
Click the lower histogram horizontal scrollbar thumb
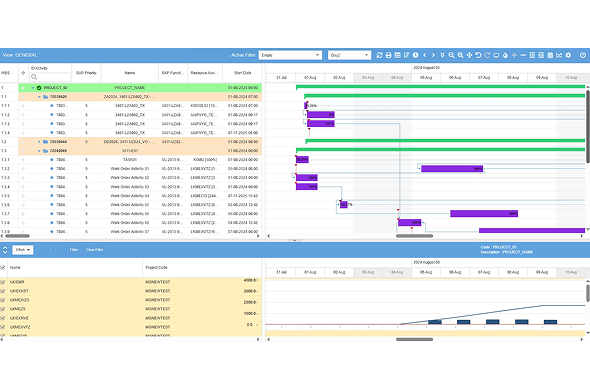pos(414,339)
